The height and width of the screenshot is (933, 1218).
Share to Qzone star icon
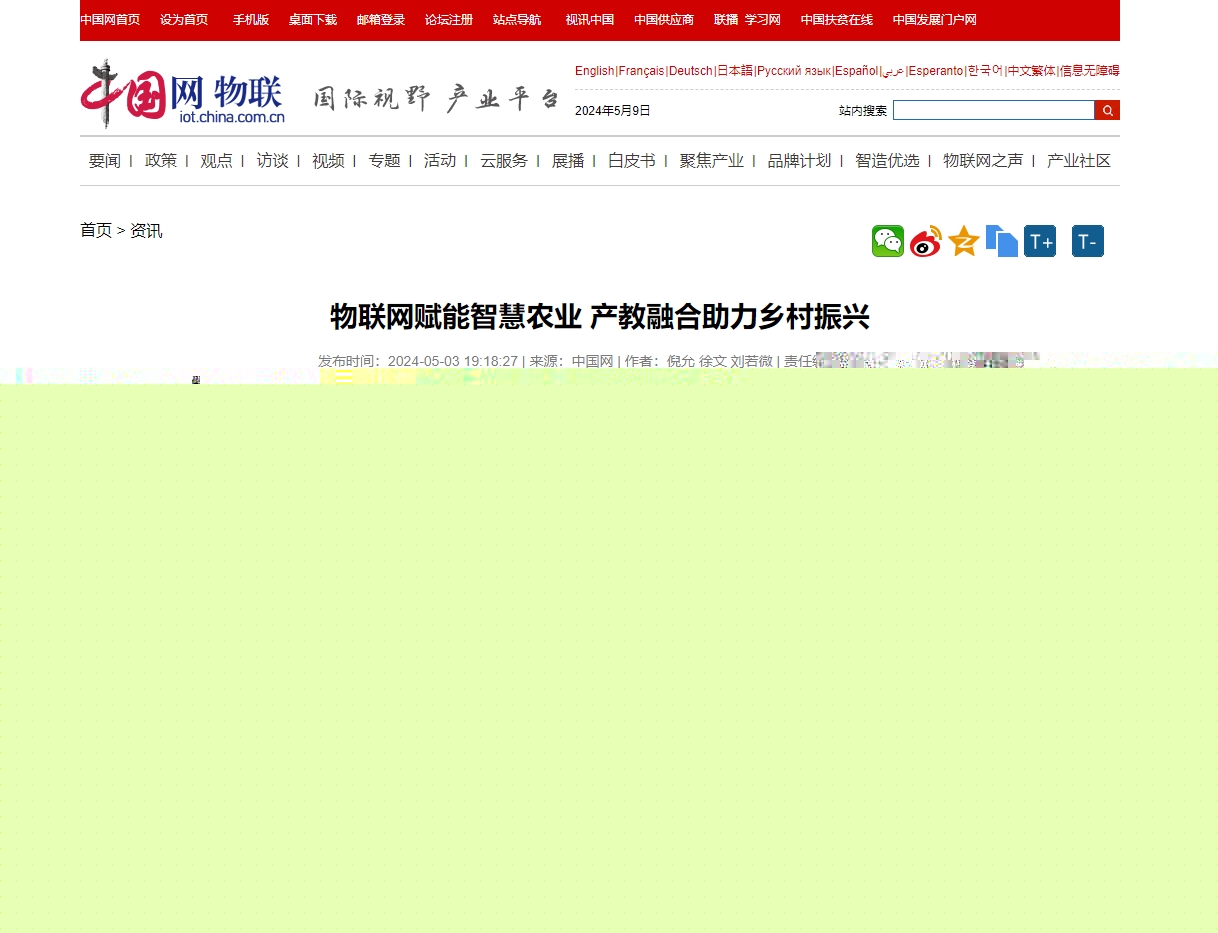tap(964, 241)
